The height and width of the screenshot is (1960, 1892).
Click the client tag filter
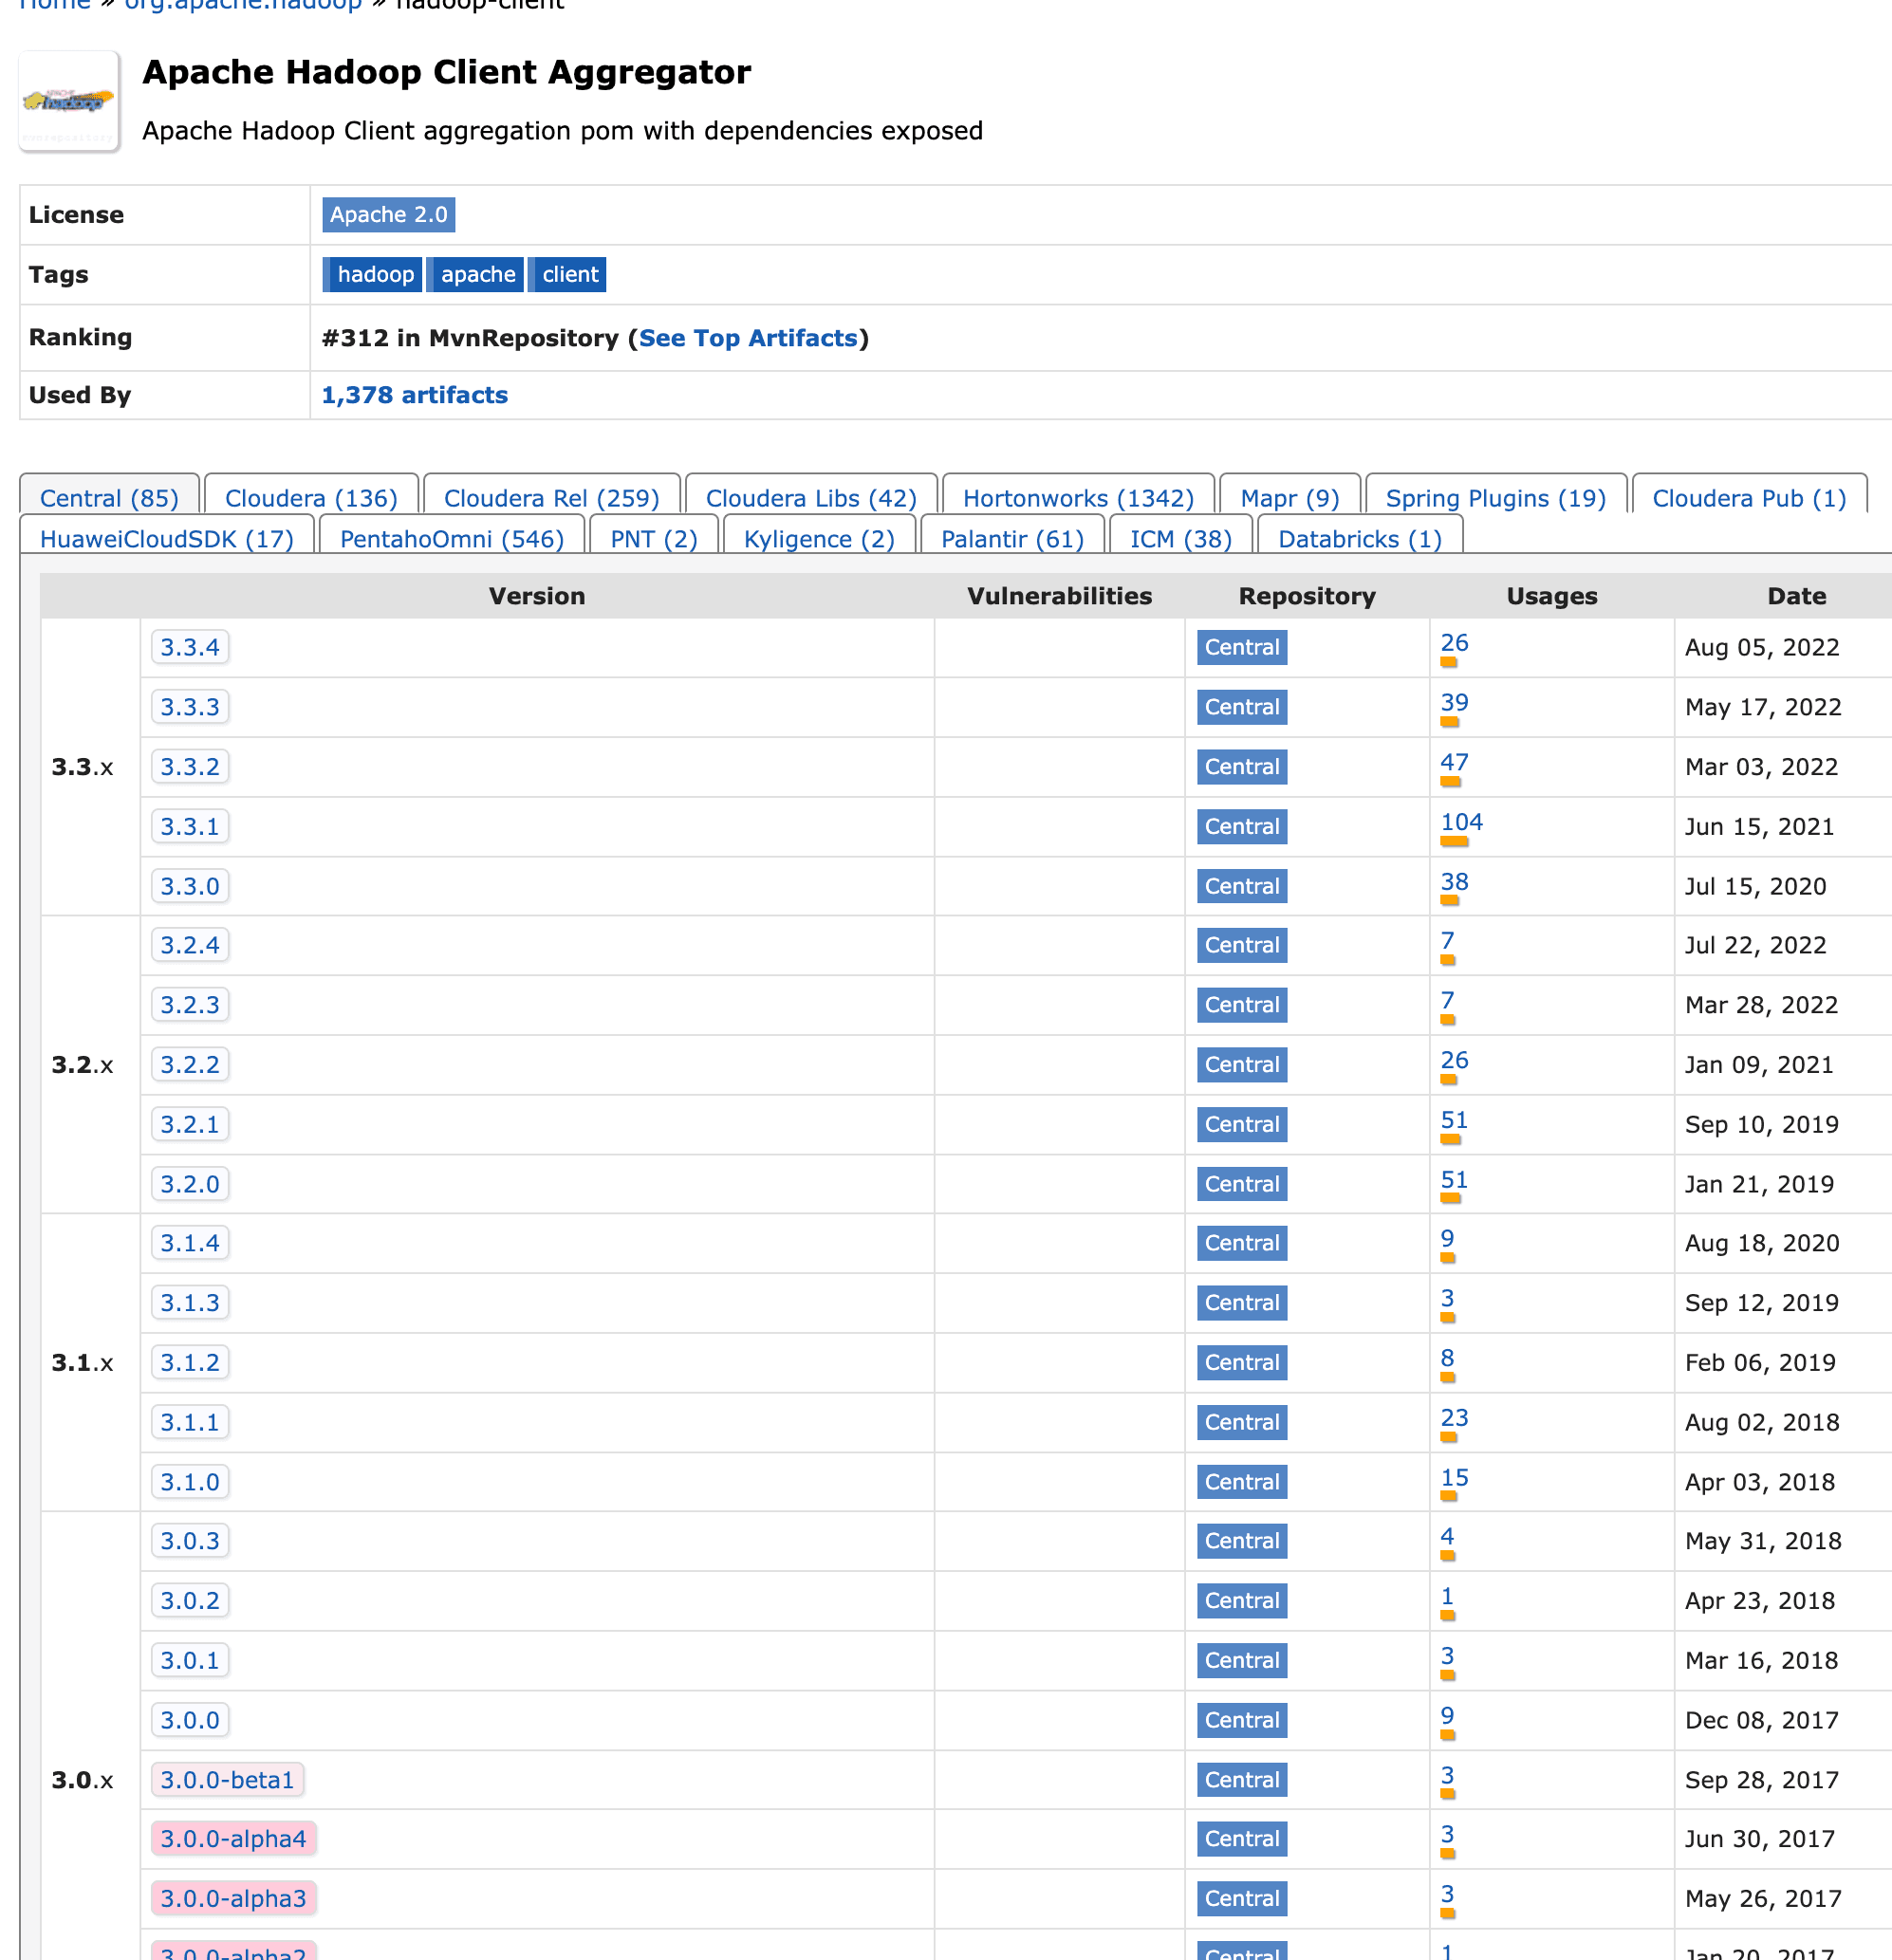[568, 273]
